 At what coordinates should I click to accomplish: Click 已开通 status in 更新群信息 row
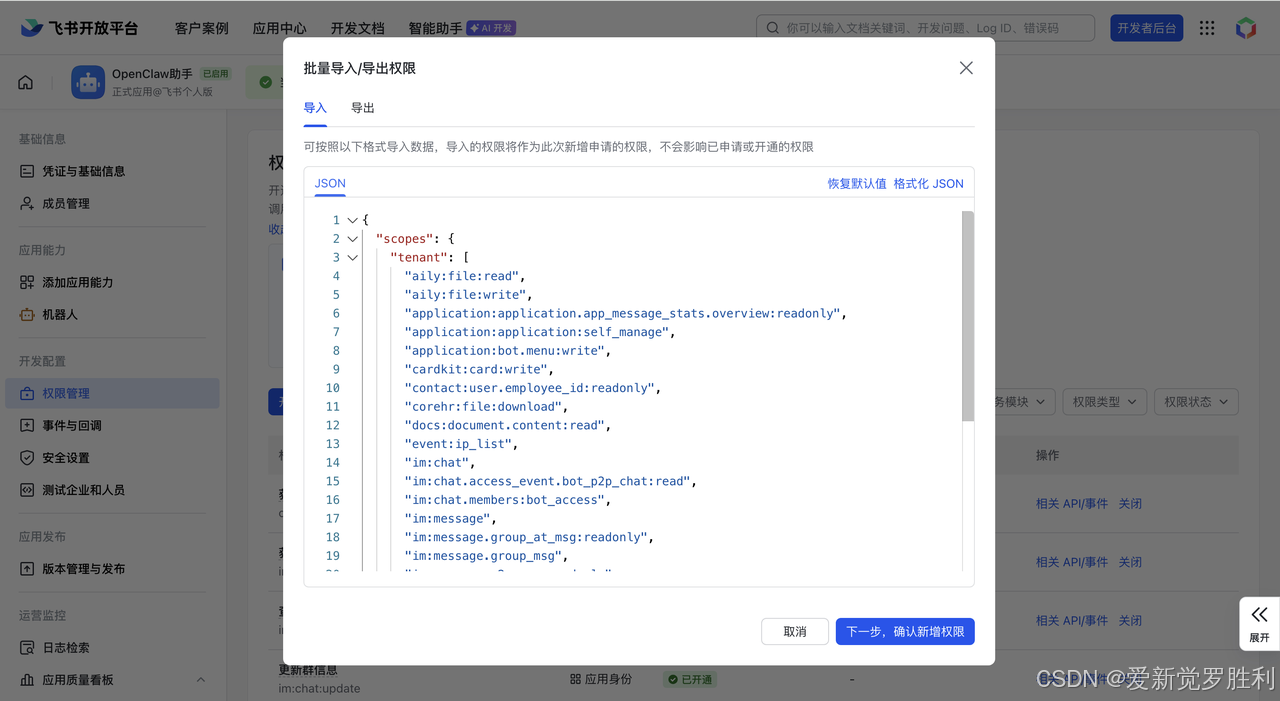[690, 679]
